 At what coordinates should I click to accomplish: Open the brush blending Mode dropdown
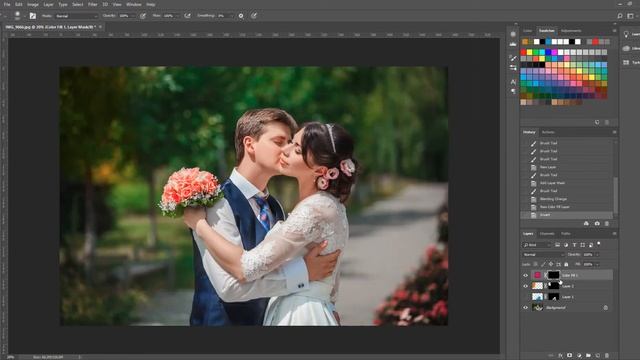(76, 16)
